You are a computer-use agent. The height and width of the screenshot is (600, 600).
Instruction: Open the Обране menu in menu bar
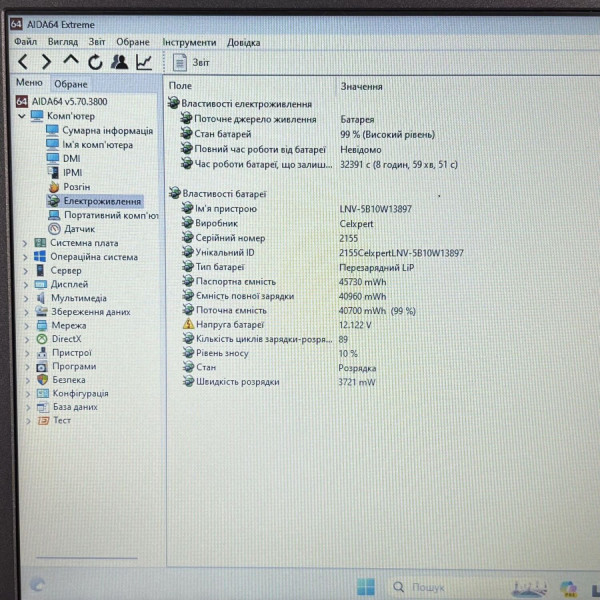tap(133, 42)
